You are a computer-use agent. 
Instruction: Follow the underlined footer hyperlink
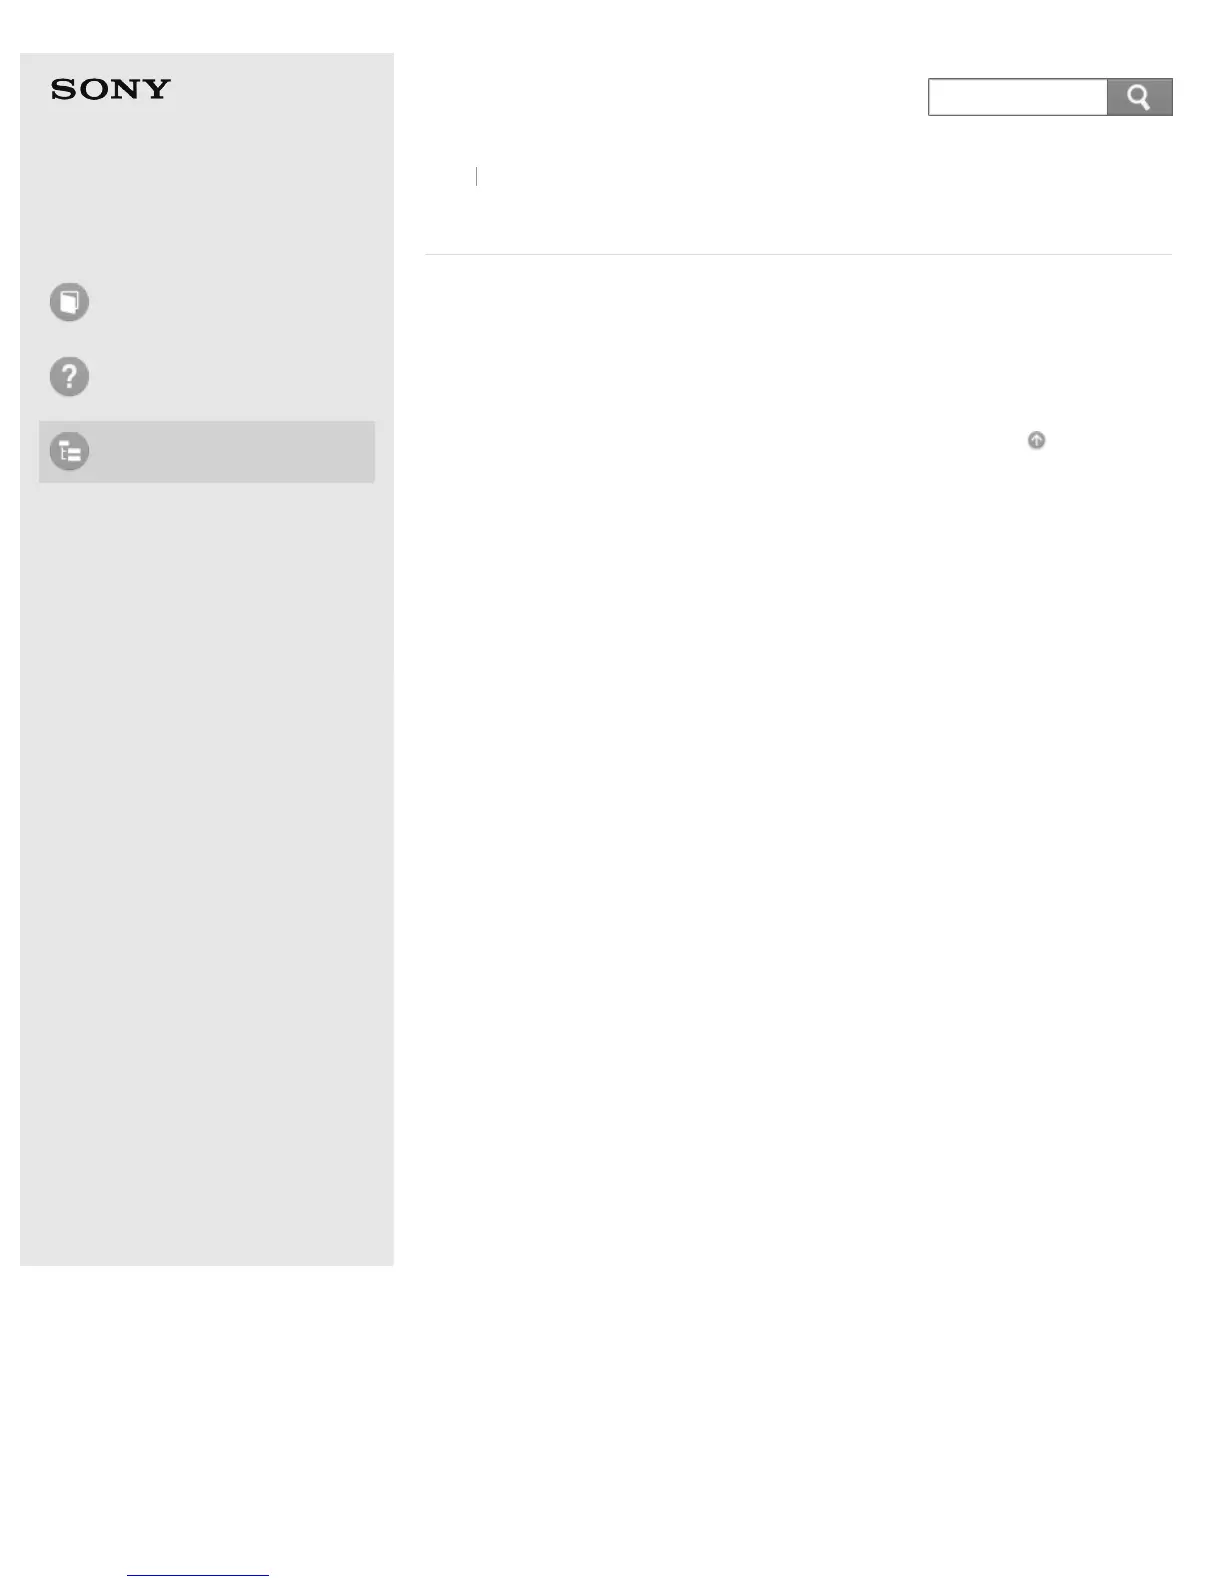point(198,1574)
